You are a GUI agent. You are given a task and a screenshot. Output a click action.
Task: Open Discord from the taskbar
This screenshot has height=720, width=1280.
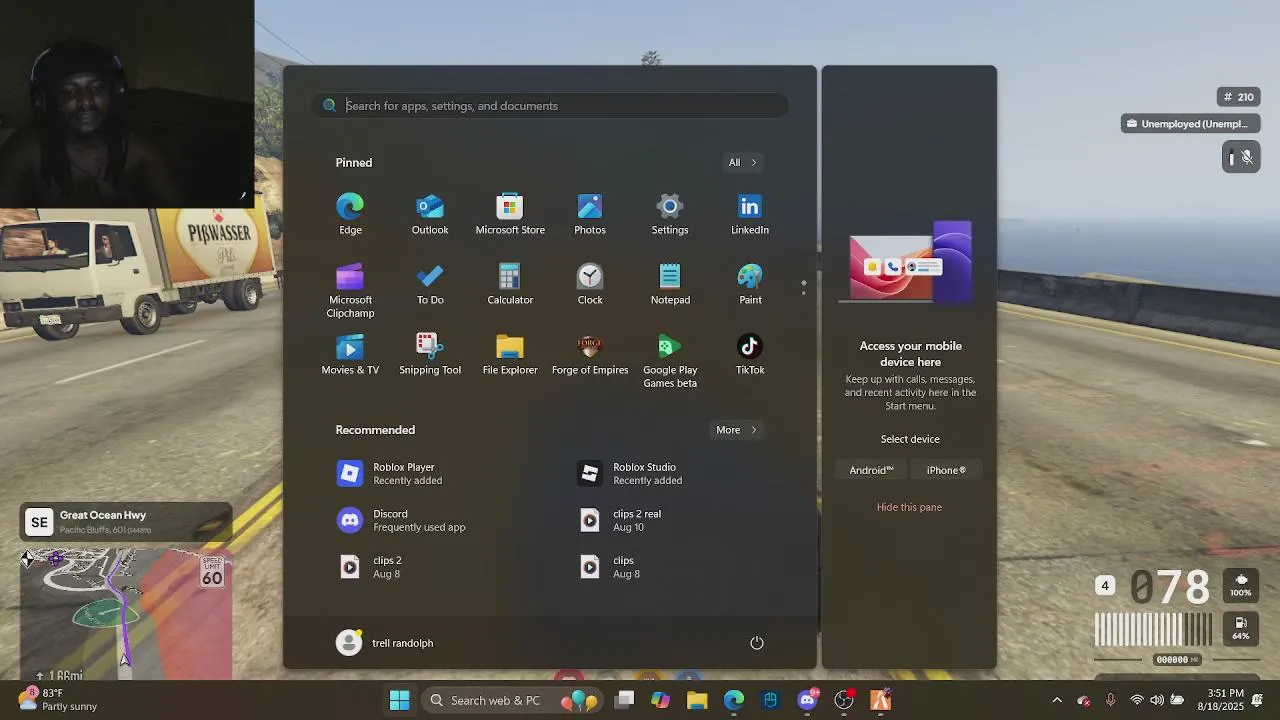click(x=807, y=700)
